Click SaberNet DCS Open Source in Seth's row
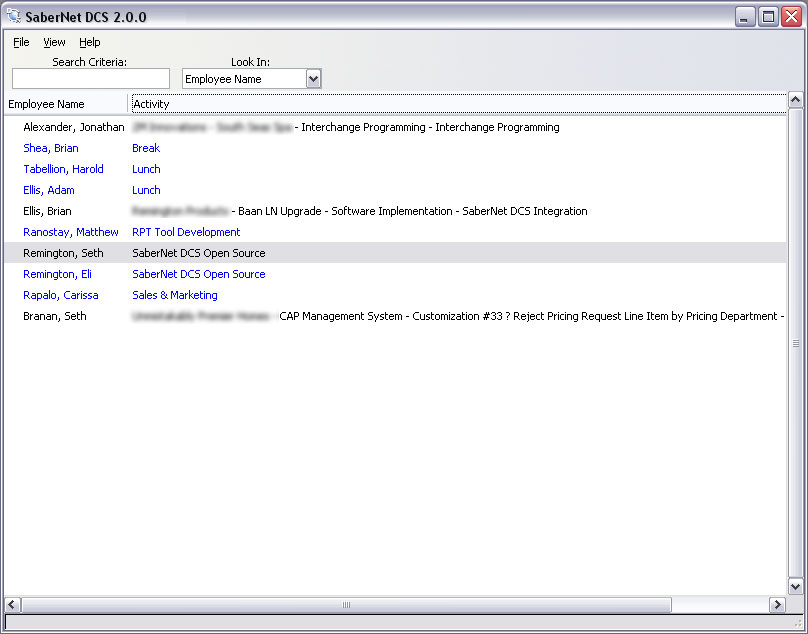808x634 pixels. pyautogui.click(x=198, y=253)
